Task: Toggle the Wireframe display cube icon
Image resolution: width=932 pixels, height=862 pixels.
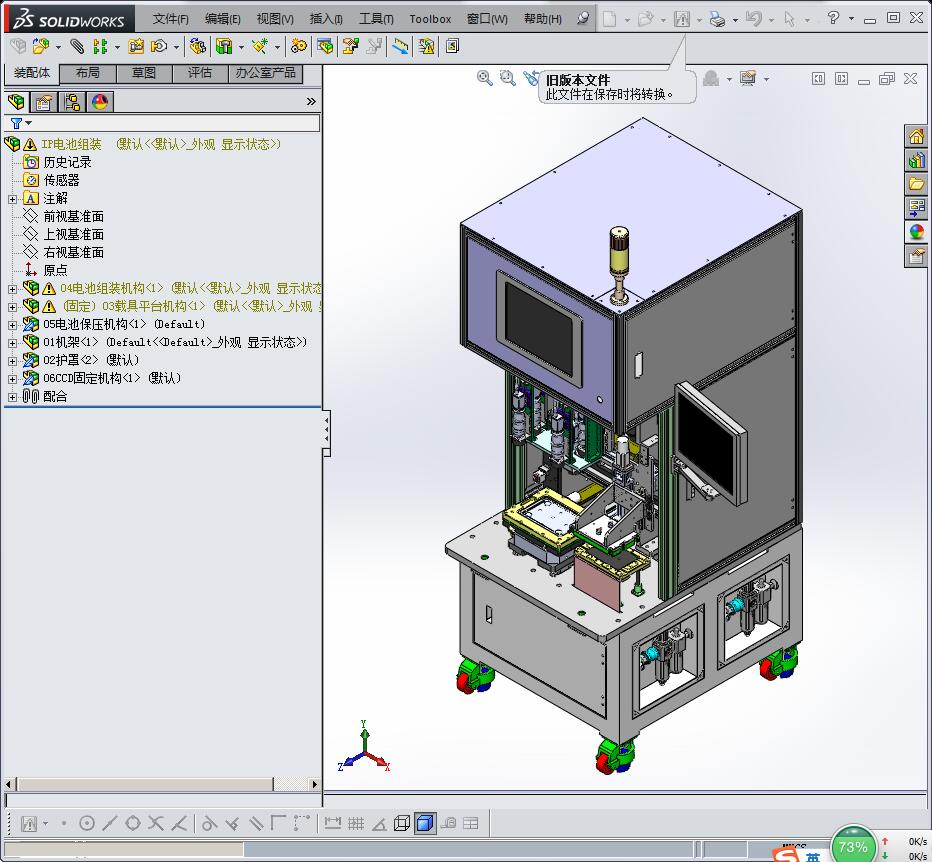Action: pyautogui.click(x=402, y=823)
